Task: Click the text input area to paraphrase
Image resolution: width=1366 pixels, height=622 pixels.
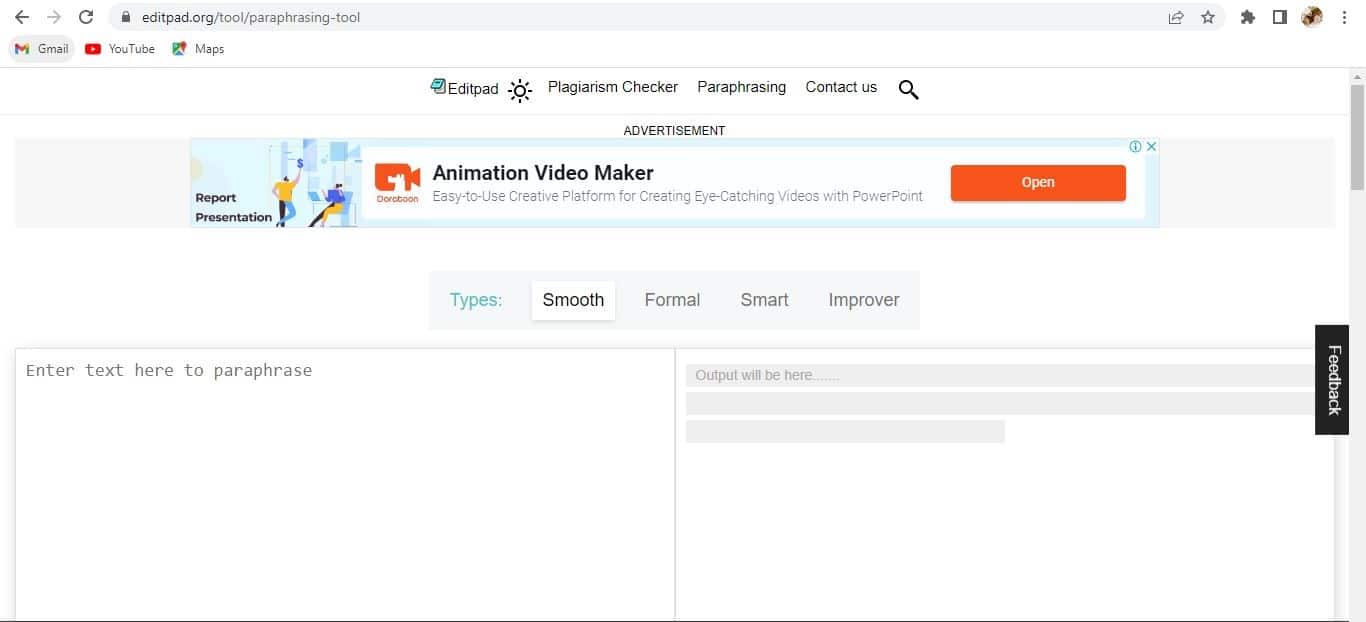Action: coord(345,485)
